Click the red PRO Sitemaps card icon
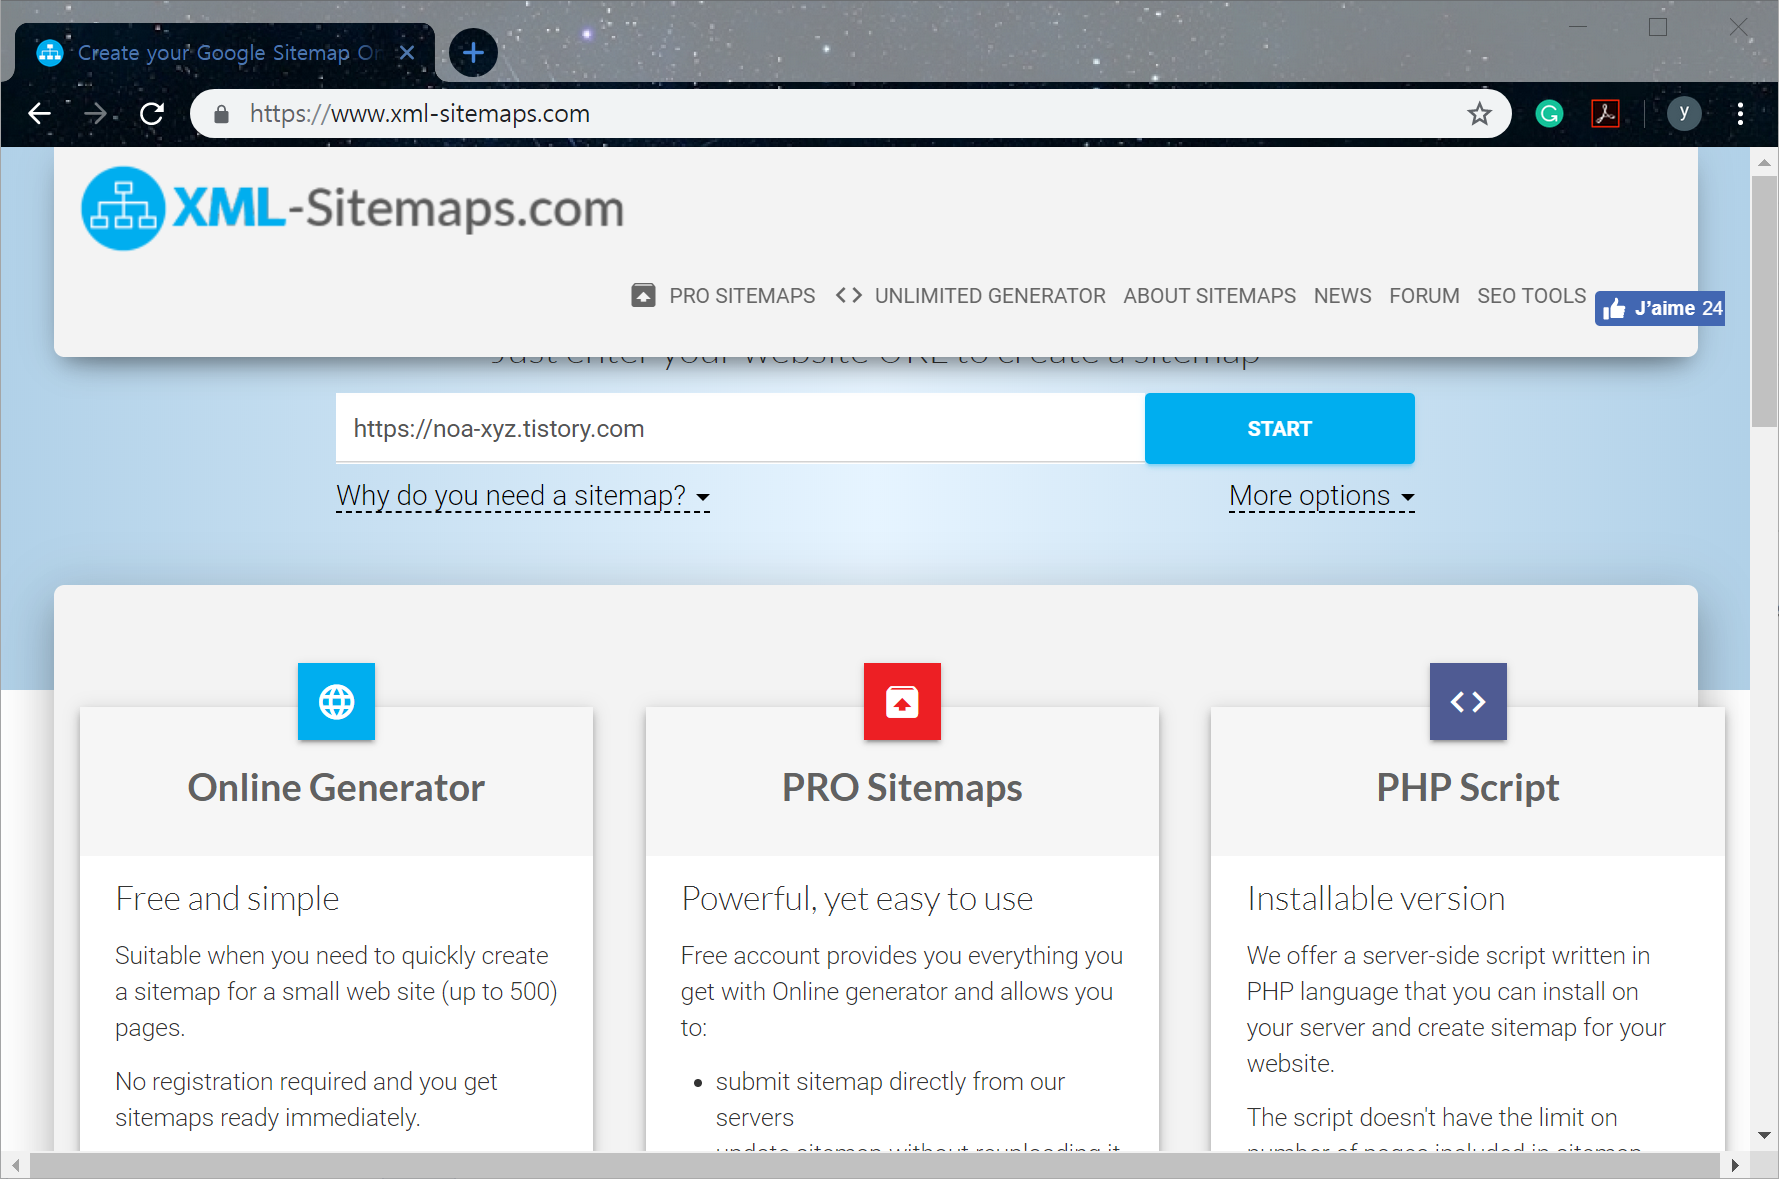Screen dimensions: 1779x1179 (x=902, y=702)
